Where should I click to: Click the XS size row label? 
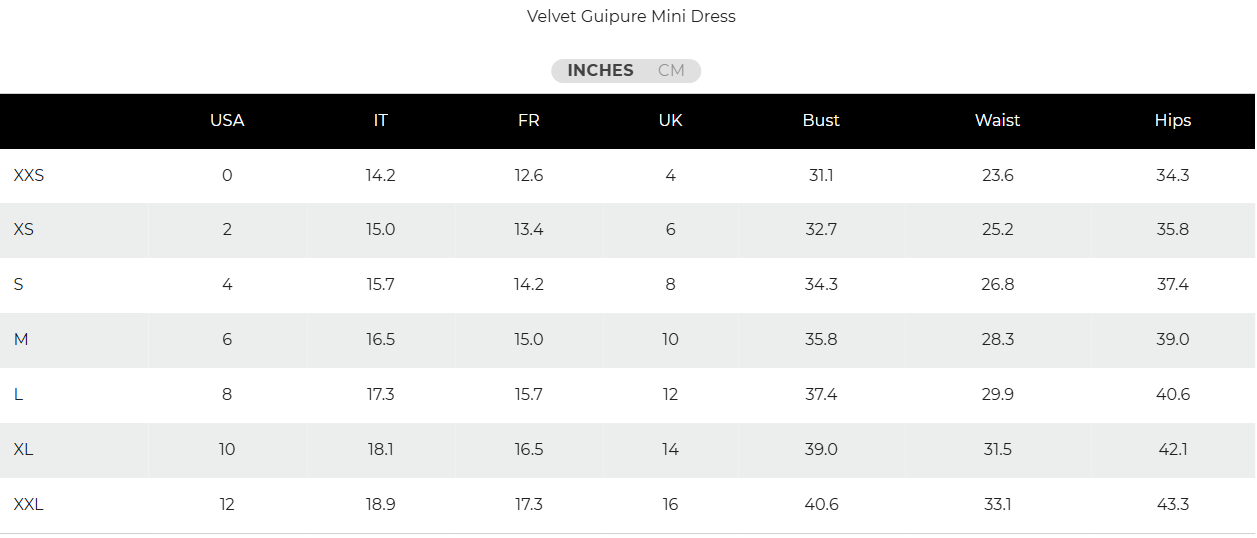(24, 230)
